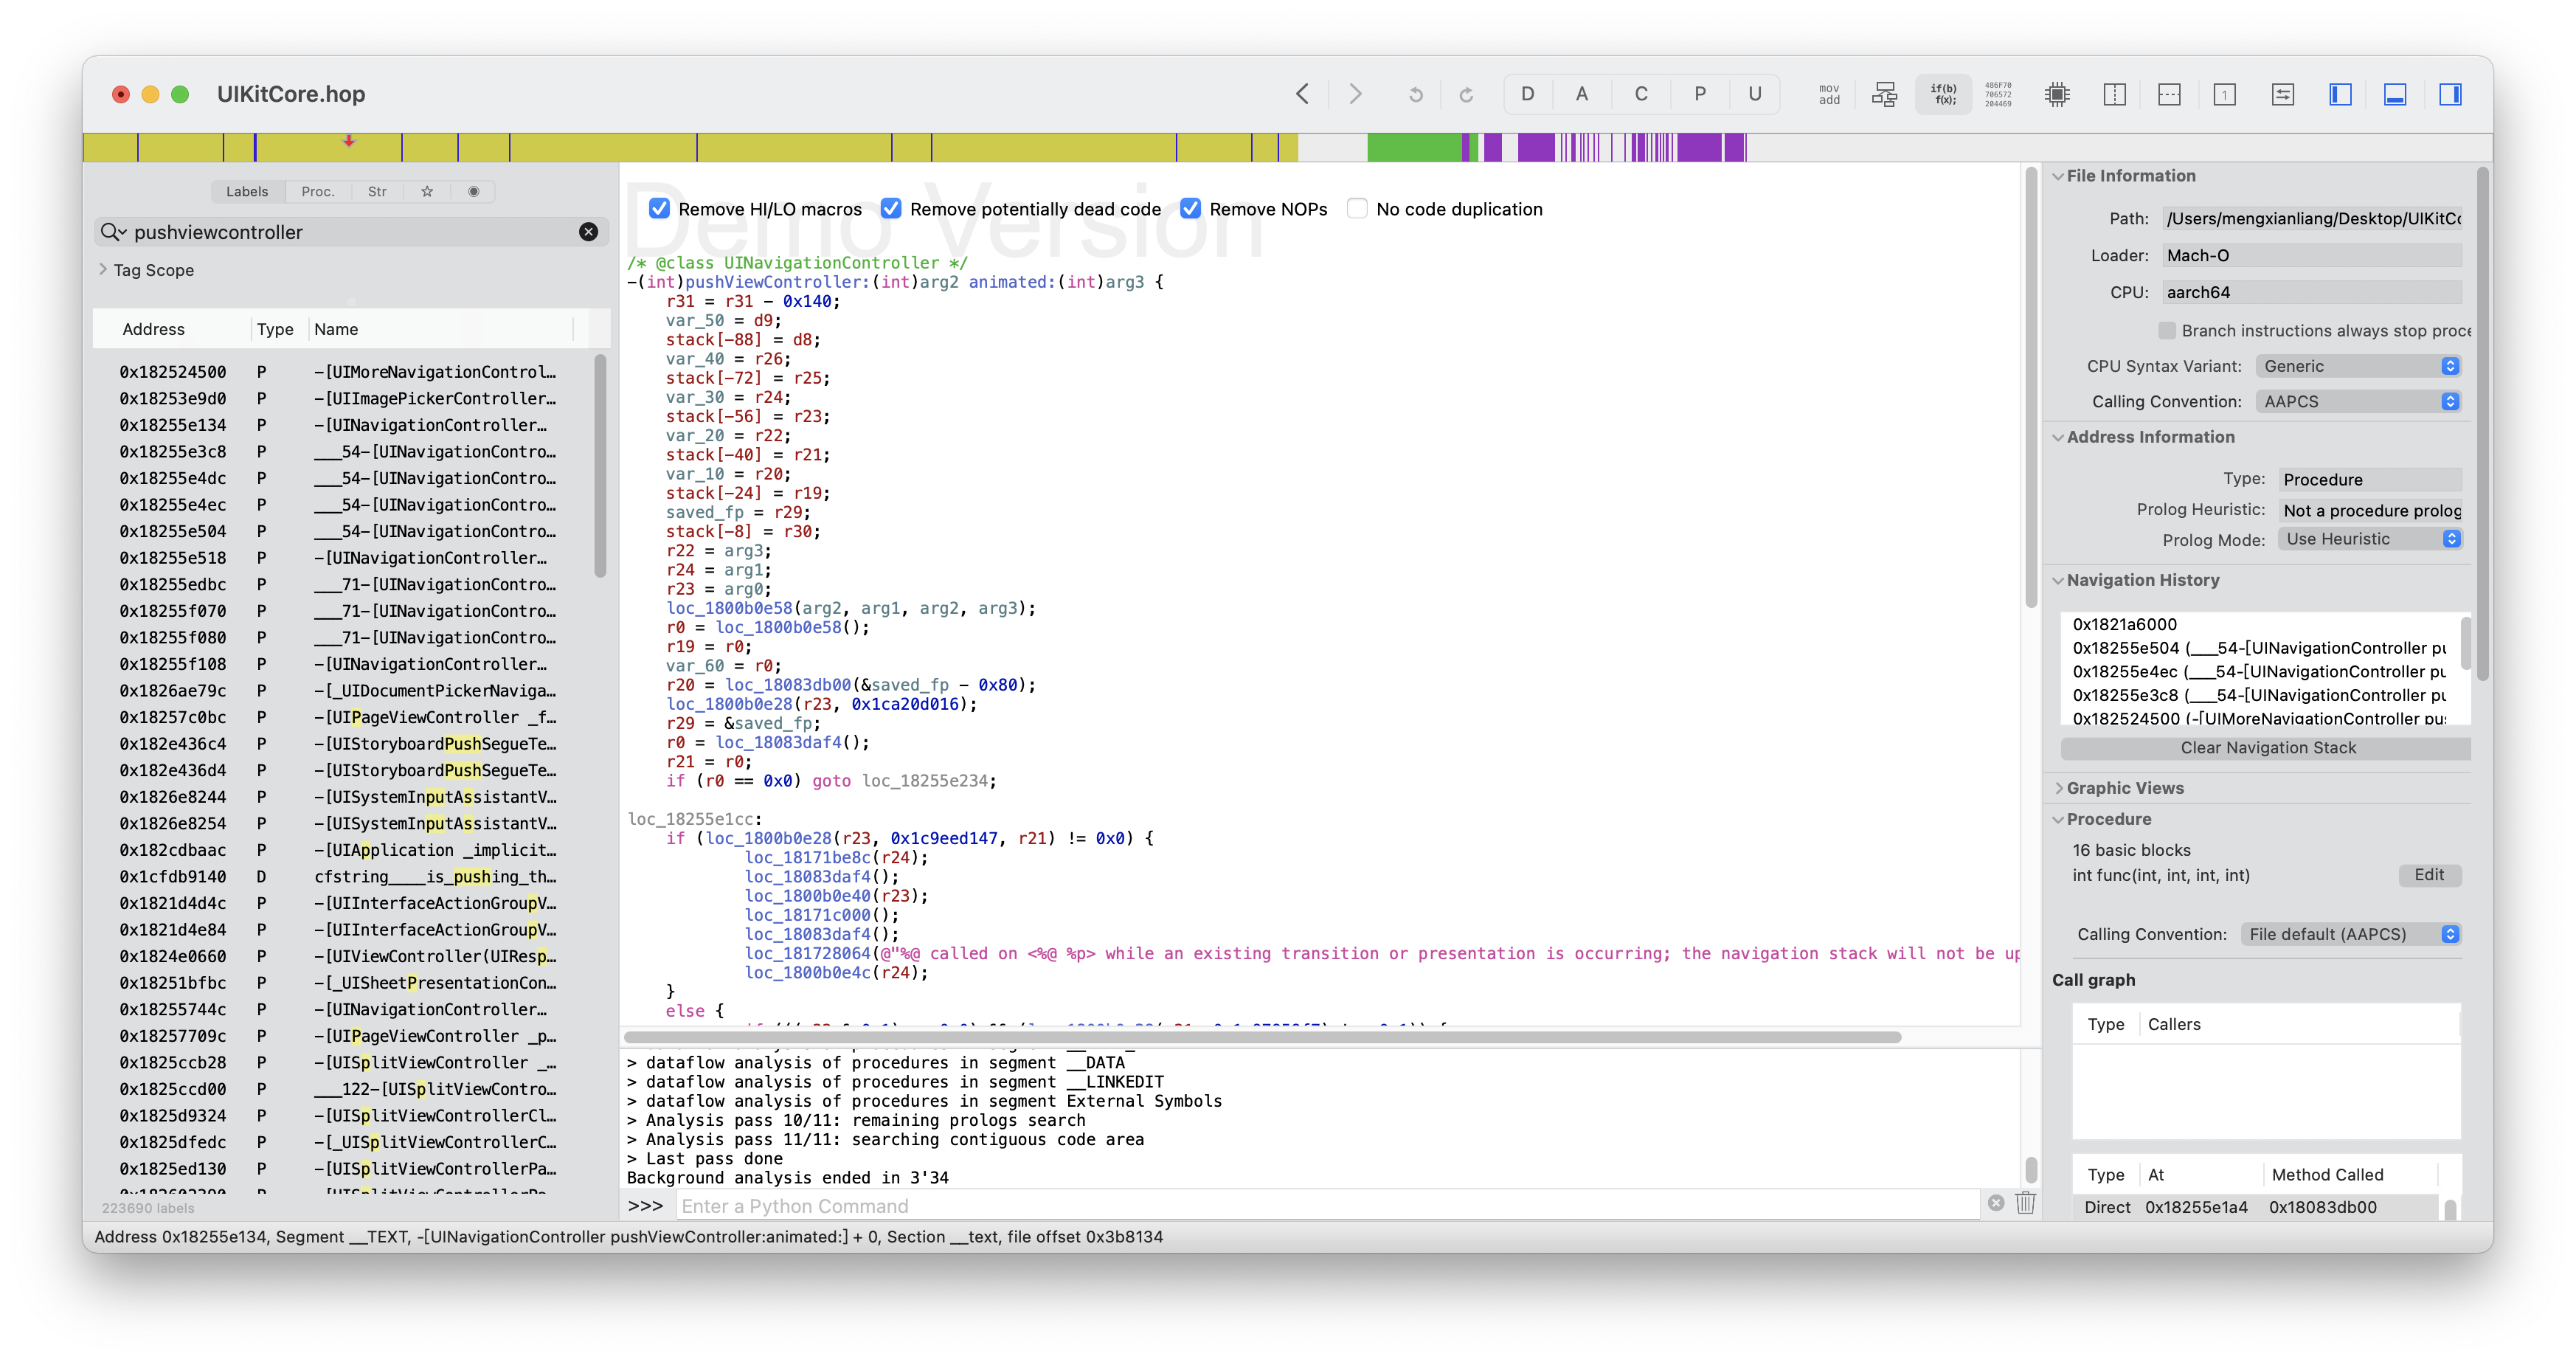Image resolution: width=2576 pixels, height=1362 pixels.
Task: Mark selection as Procedure with P button
Action: click(1699, 94)
